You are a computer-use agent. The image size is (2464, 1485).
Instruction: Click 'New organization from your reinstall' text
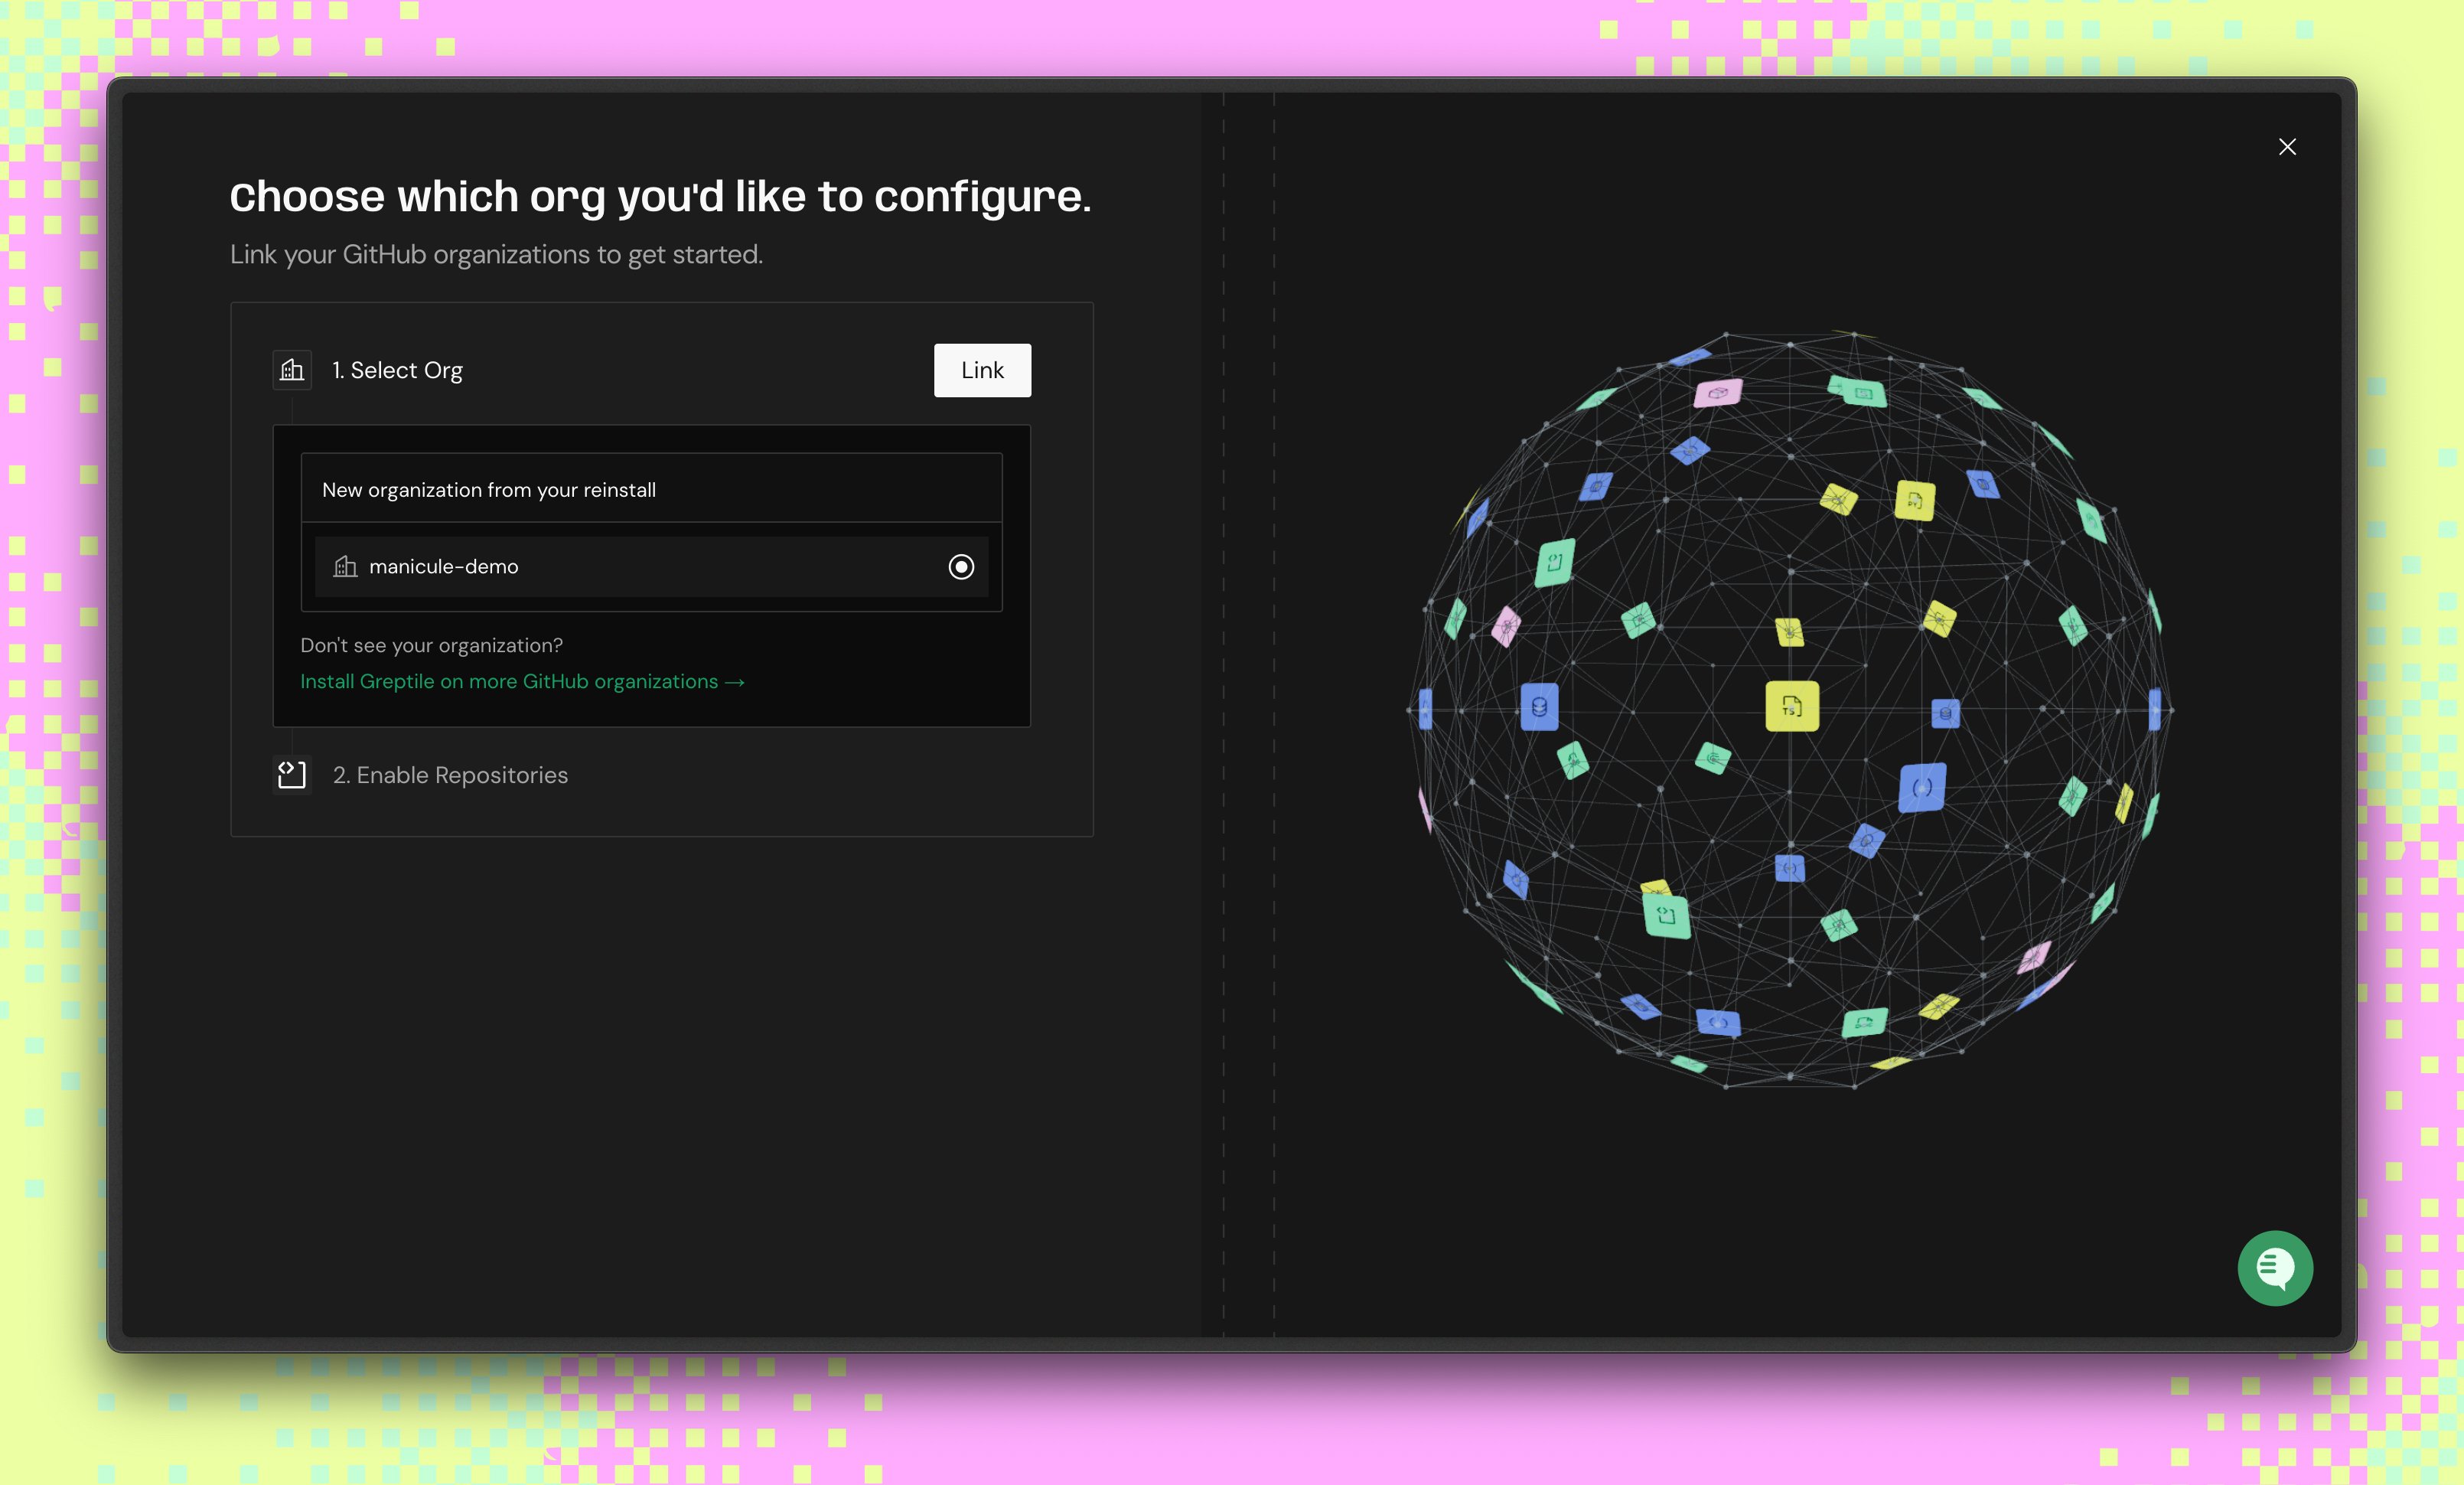point(489,490)
